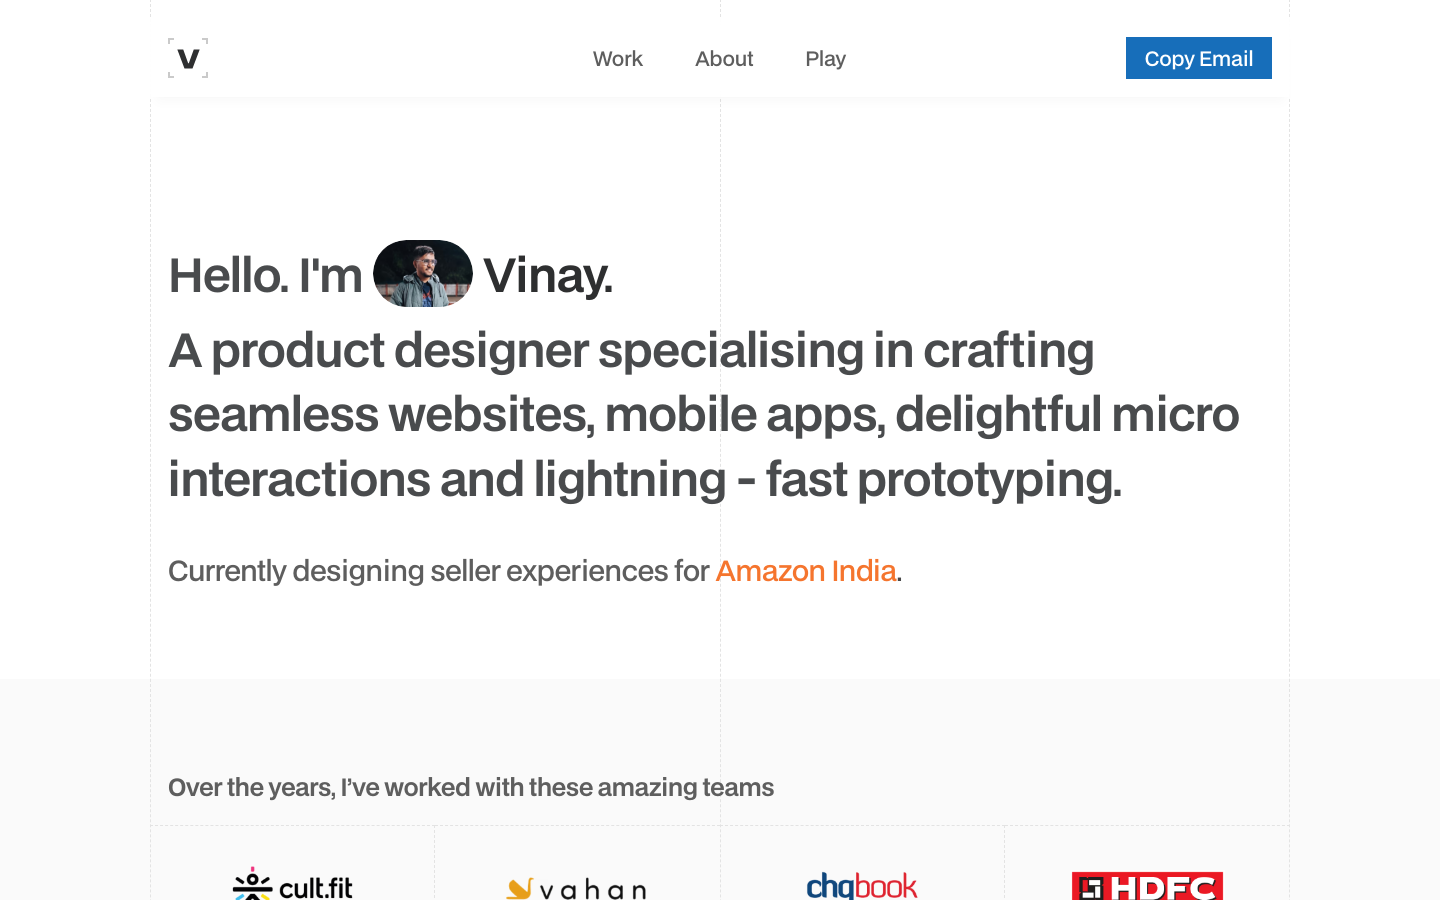Click the vahan bird icon
1440x900 pixels.
click(519, 888)
